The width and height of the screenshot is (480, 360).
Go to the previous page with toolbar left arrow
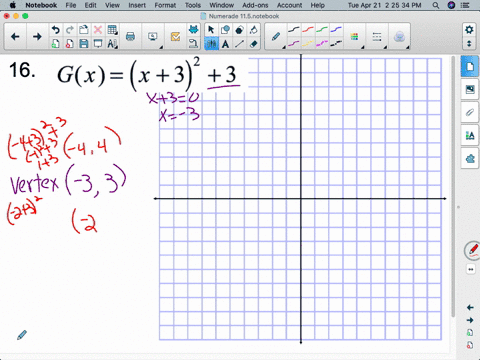[x=15, y=37]
